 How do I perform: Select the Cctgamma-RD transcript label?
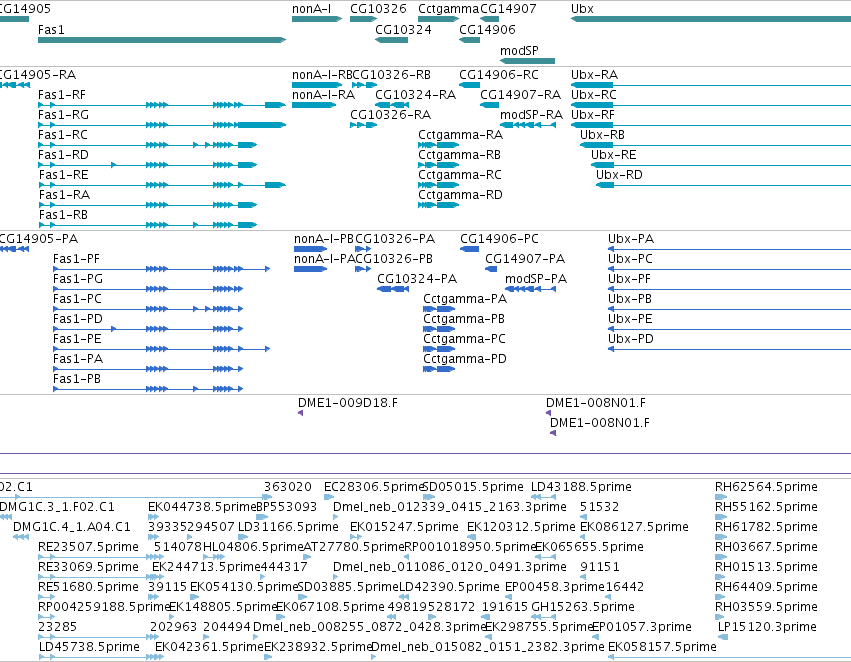460,195
